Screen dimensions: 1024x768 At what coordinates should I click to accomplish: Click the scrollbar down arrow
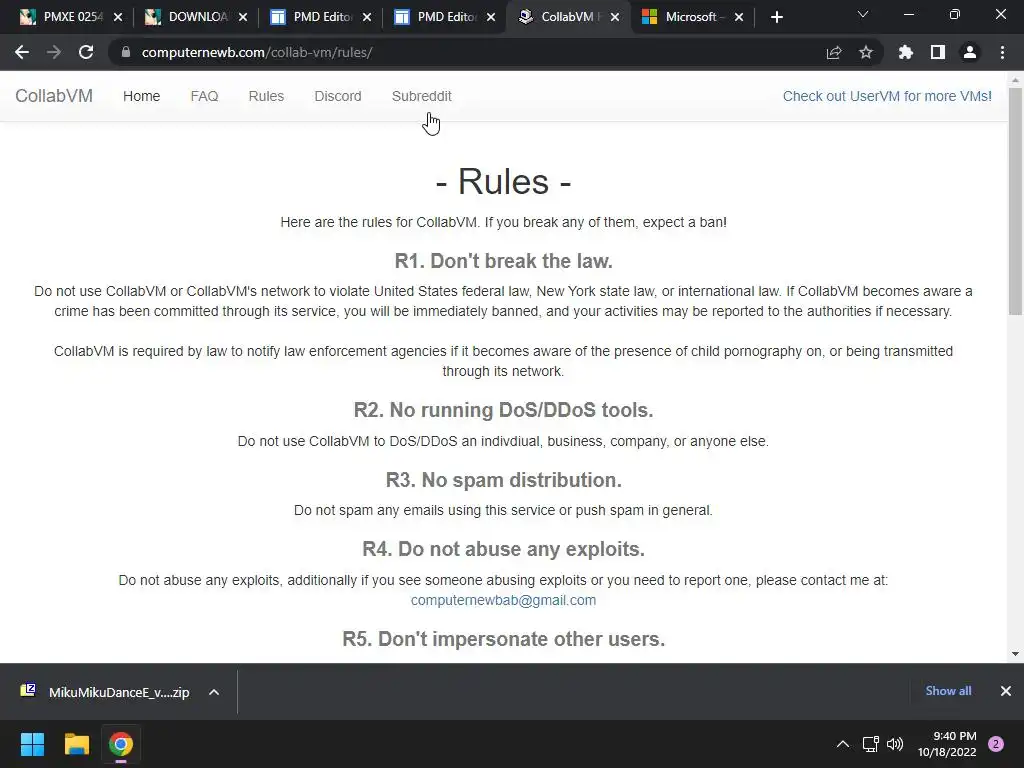click(1015, 654)
